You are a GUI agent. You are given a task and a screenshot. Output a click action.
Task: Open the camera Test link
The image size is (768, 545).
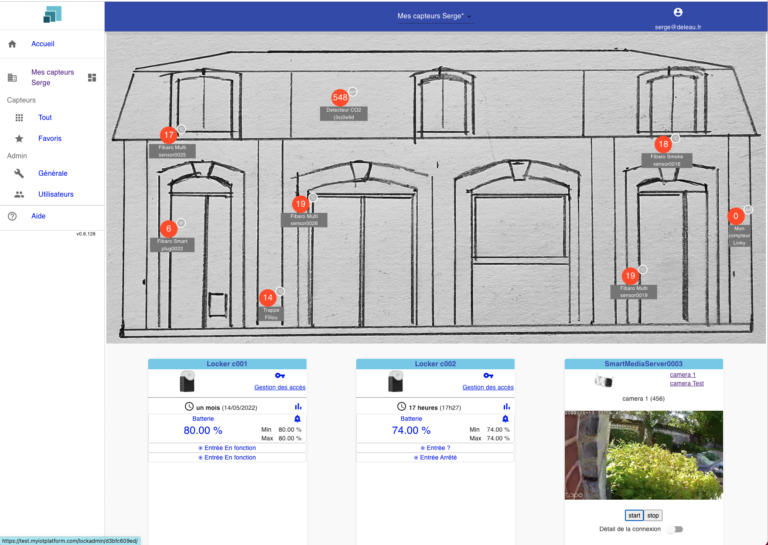point(689,384)
